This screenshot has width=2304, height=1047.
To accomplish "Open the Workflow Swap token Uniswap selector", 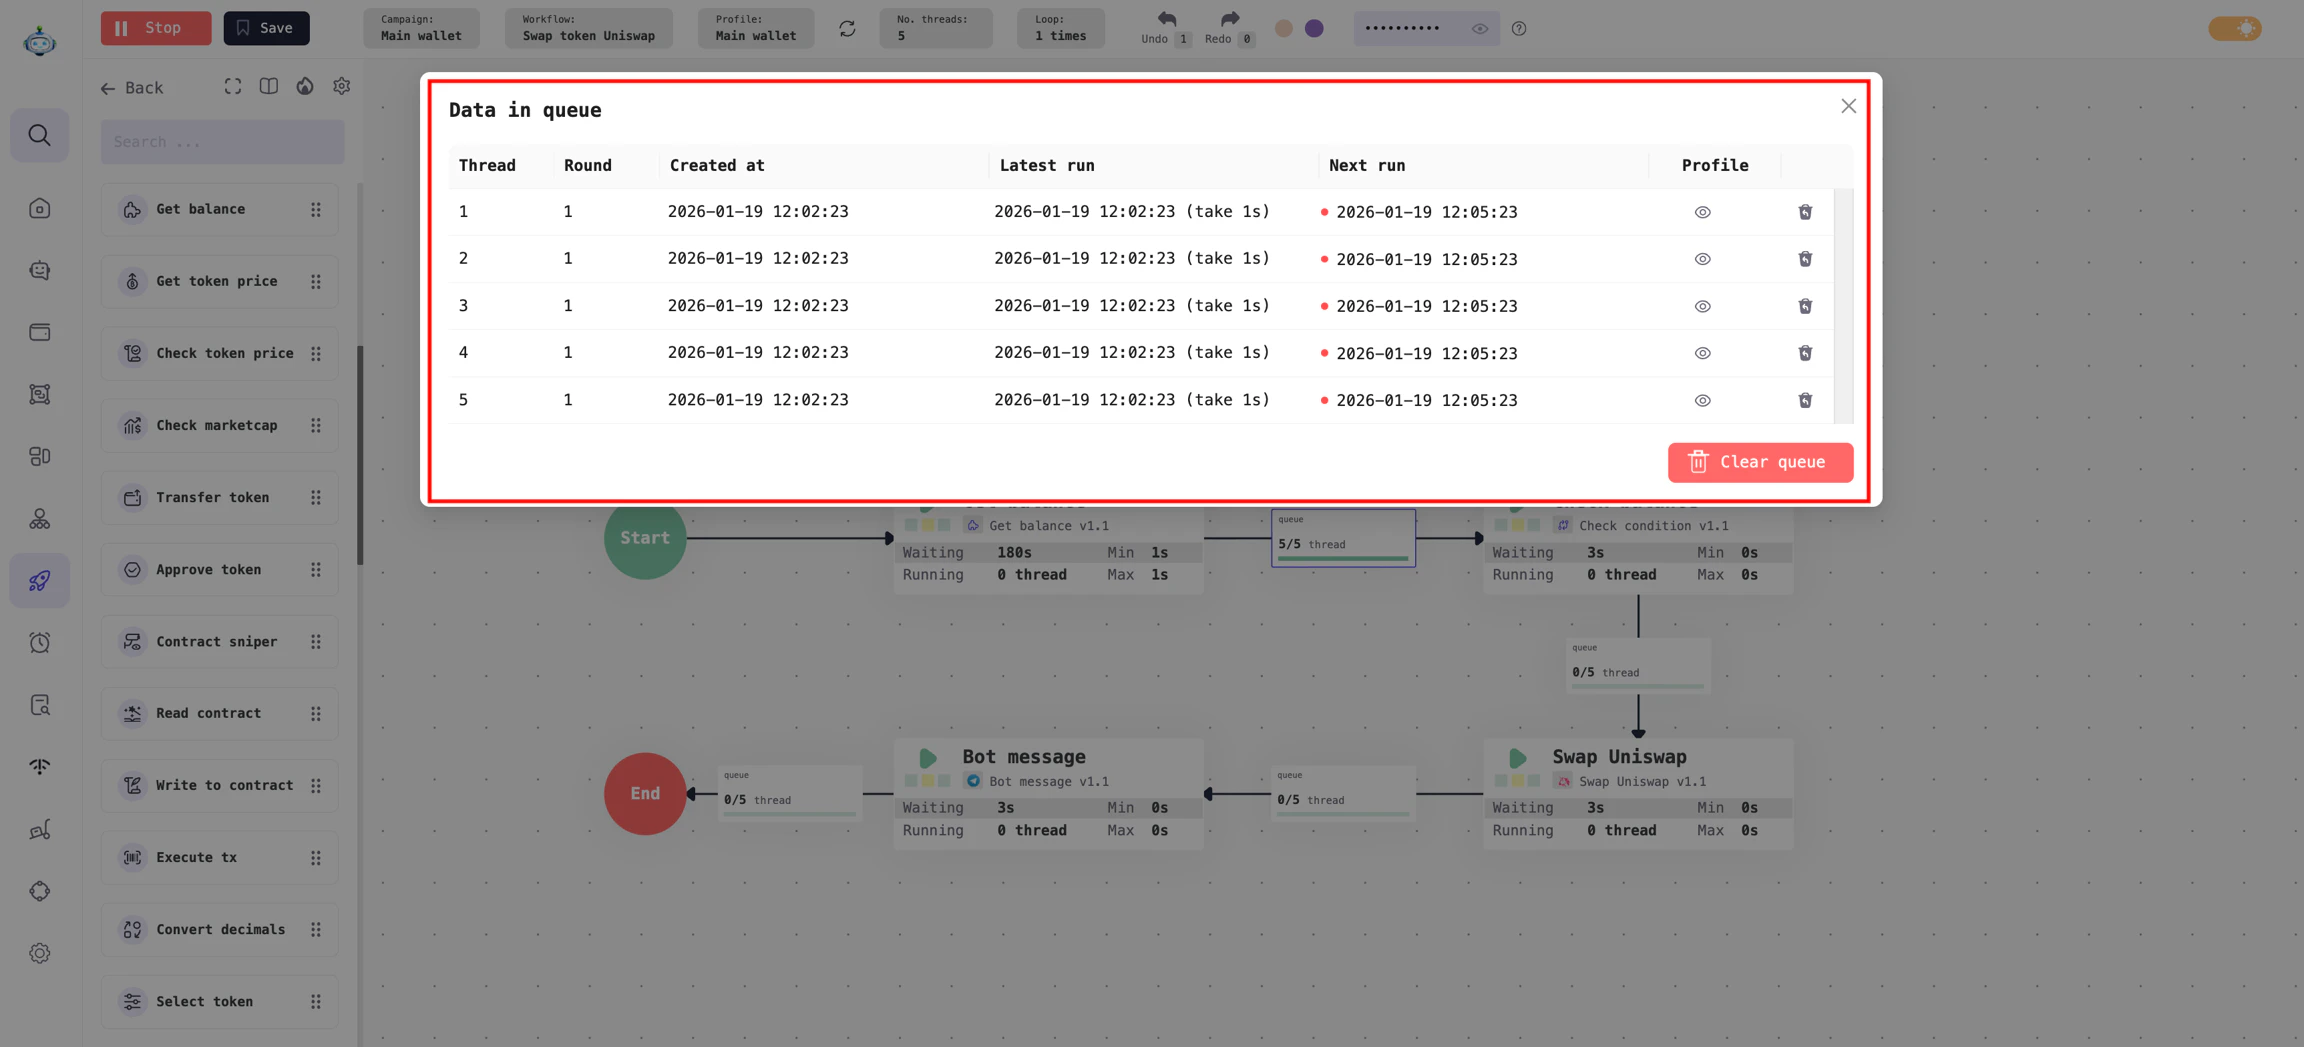I will pos(588,28).
